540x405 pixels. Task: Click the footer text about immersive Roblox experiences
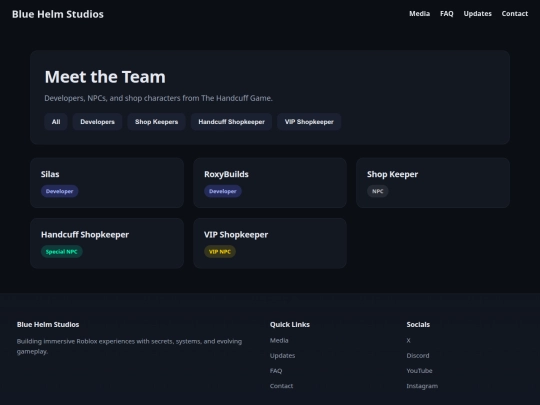click(129, 346)
